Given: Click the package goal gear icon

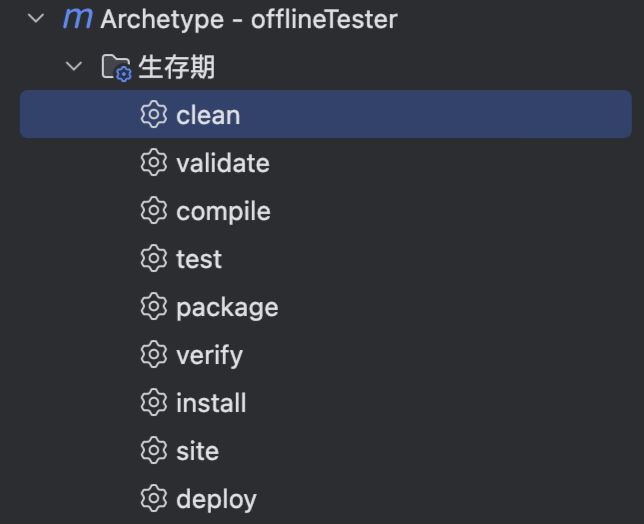Looking at the screenshot, I should pyautogui.click(x=153, y=307).
